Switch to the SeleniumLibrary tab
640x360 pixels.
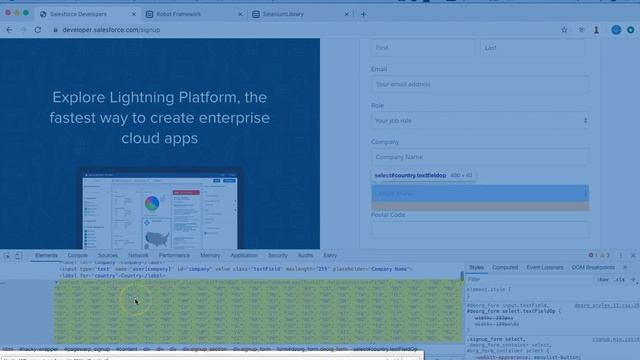(x=283, y=14)
